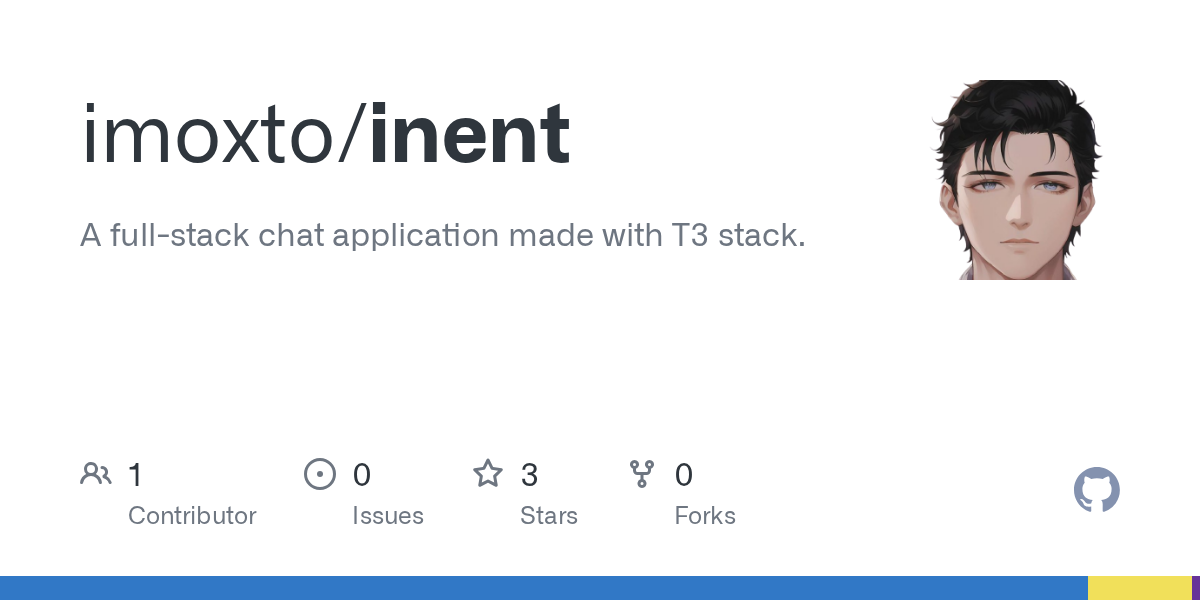This screenshot has height=600, width=1200.
Task: Click the issues count beside circle icon
Action: 362,475
